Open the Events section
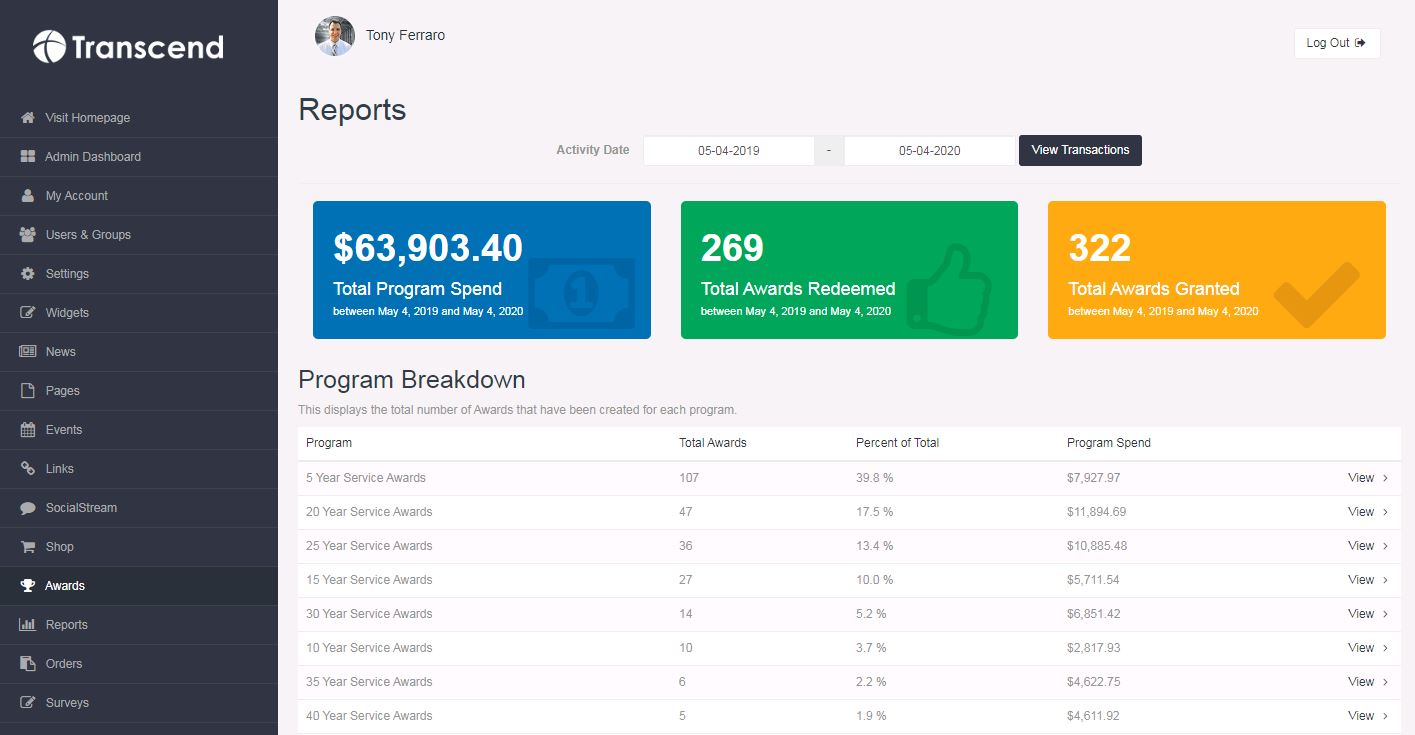1415x735 pixels. [x=139, y=429]
